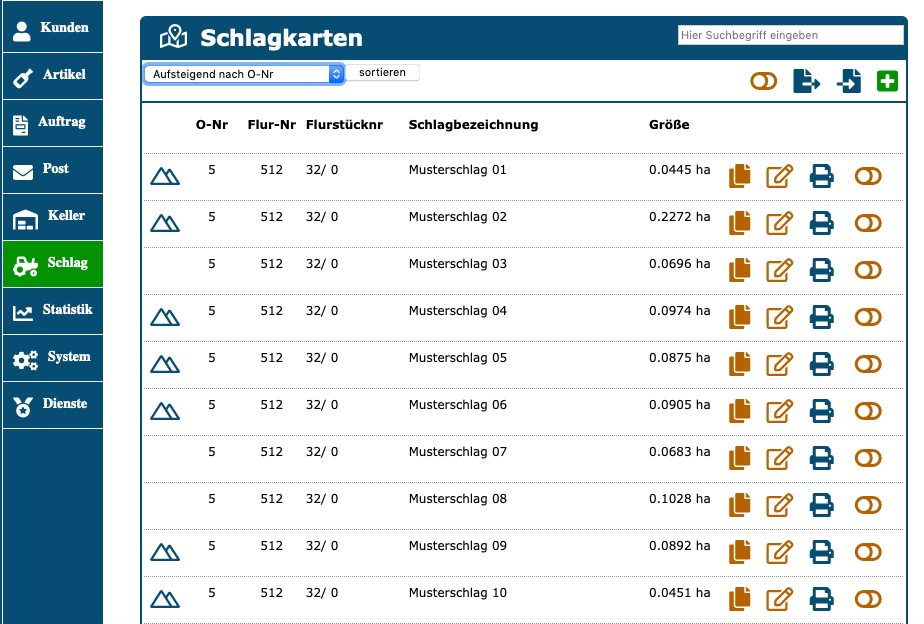Open map icon for Musterschlag 05
This screenshot has height=624, width=924.
(x=165, y=364)
